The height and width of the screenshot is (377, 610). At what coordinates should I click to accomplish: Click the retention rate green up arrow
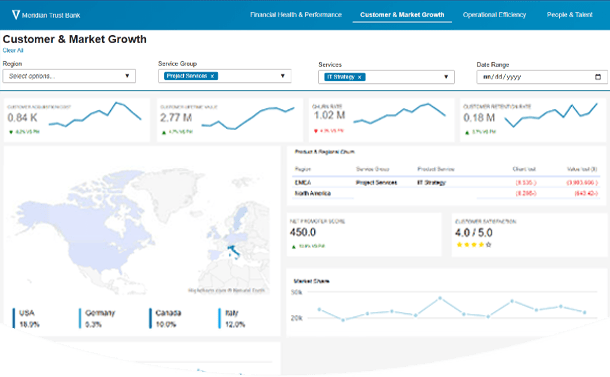(467, 132)
